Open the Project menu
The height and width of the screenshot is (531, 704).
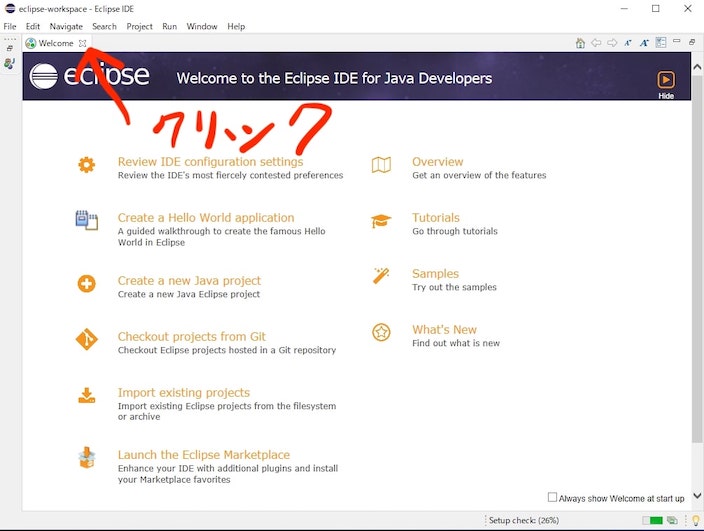point(139,26)
